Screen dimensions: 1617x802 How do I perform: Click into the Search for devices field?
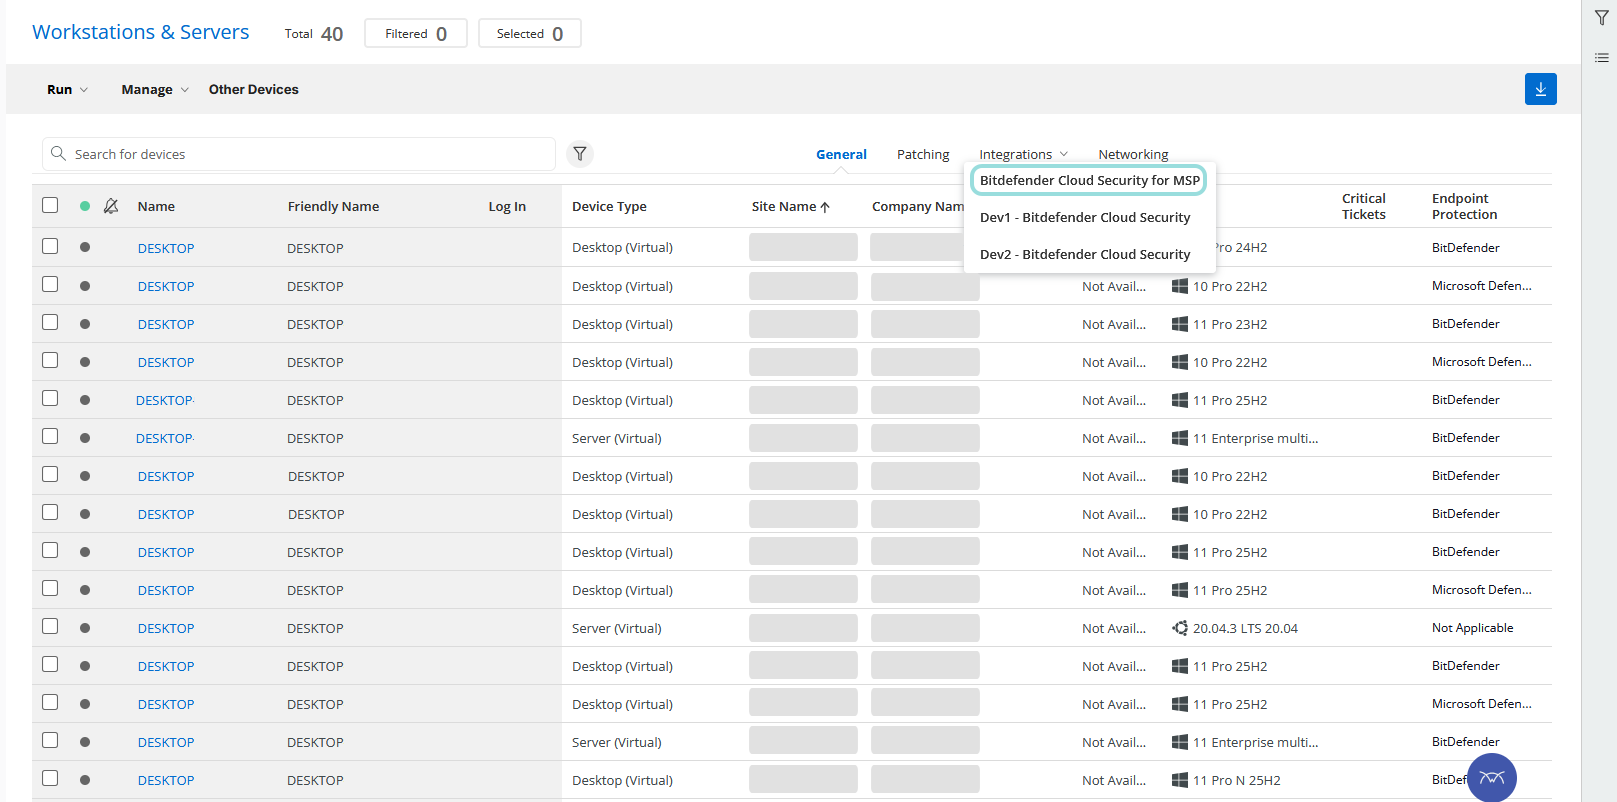coord(299,154)
